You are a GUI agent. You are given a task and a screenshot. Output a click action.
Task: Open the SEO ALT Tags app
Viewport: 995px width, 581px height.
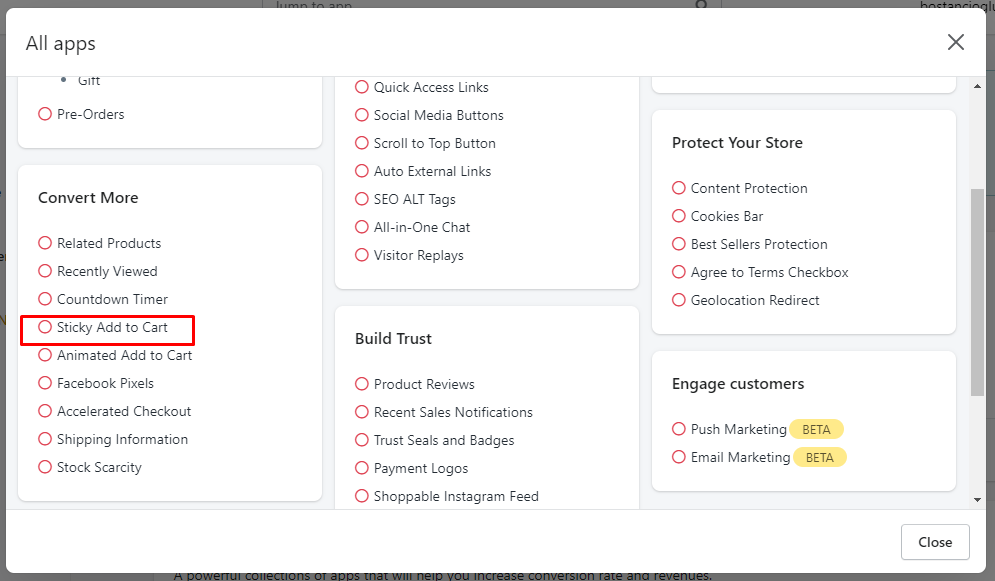pos(414,199)
